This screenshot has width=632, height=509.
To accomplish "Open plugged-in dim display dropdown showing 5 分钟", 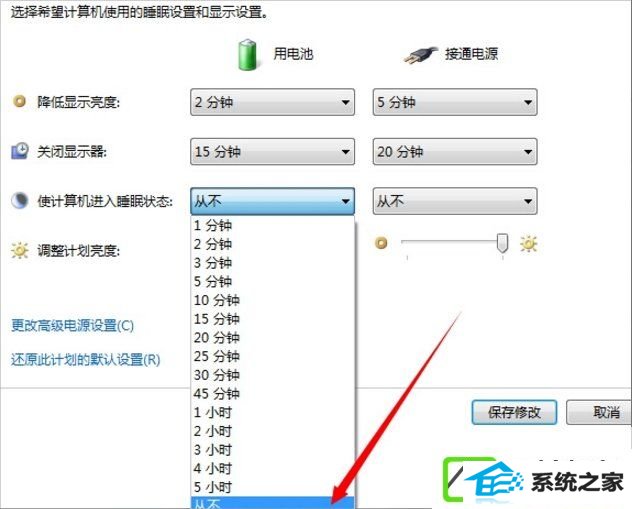I will pos(455,102).
